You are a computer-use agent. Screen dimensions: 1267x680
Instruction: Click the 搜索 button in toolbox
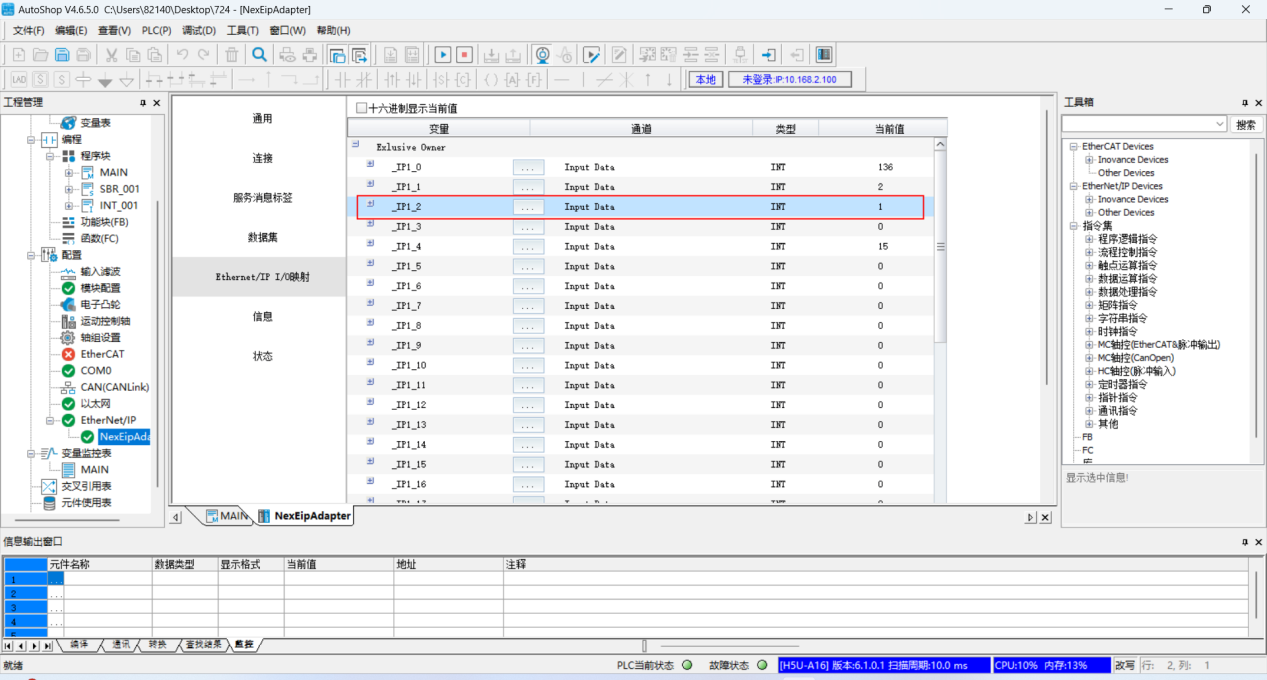(1245, 124)
